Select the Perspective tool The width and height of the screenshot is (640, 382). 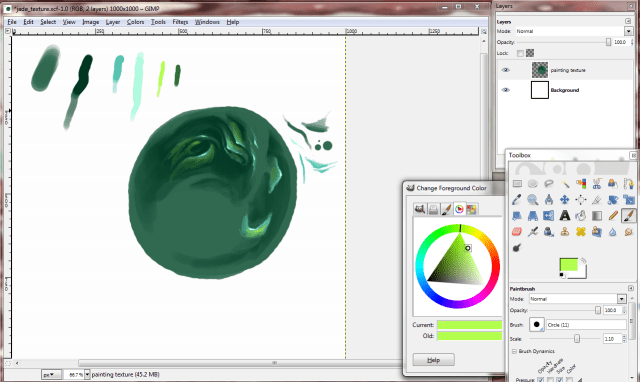click(x=533, y=215)
